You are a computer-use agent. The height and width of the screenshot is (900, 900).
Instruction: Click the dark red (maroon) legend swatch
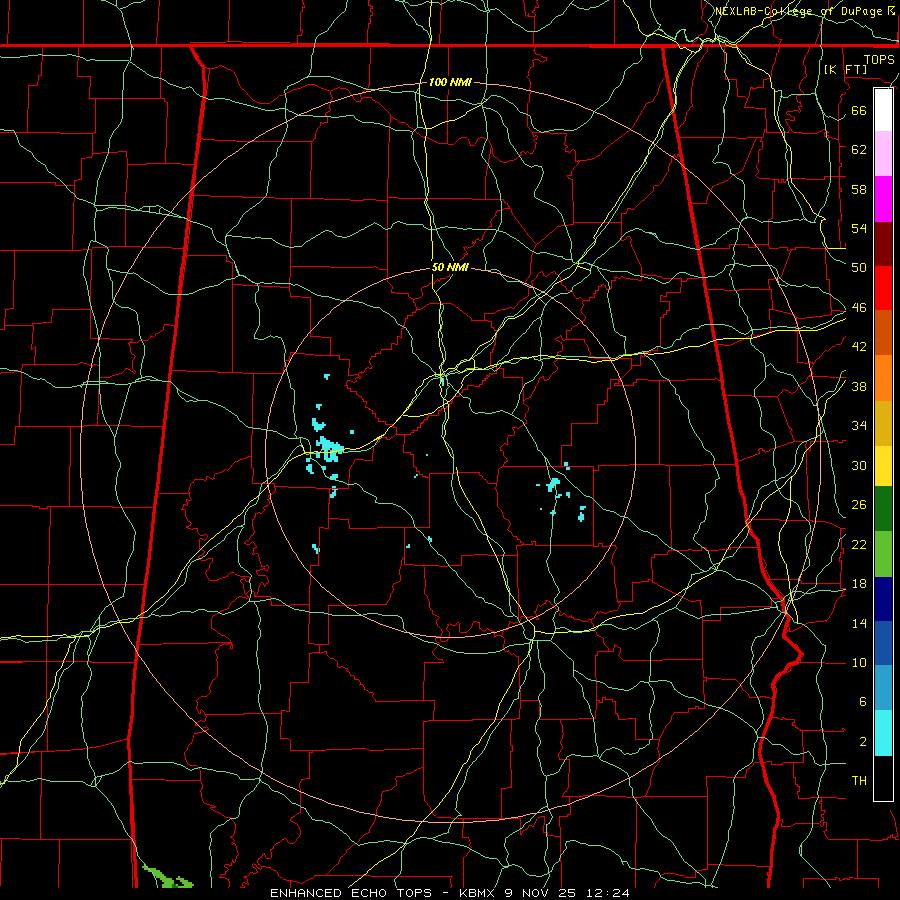click(x=883, y=244)
